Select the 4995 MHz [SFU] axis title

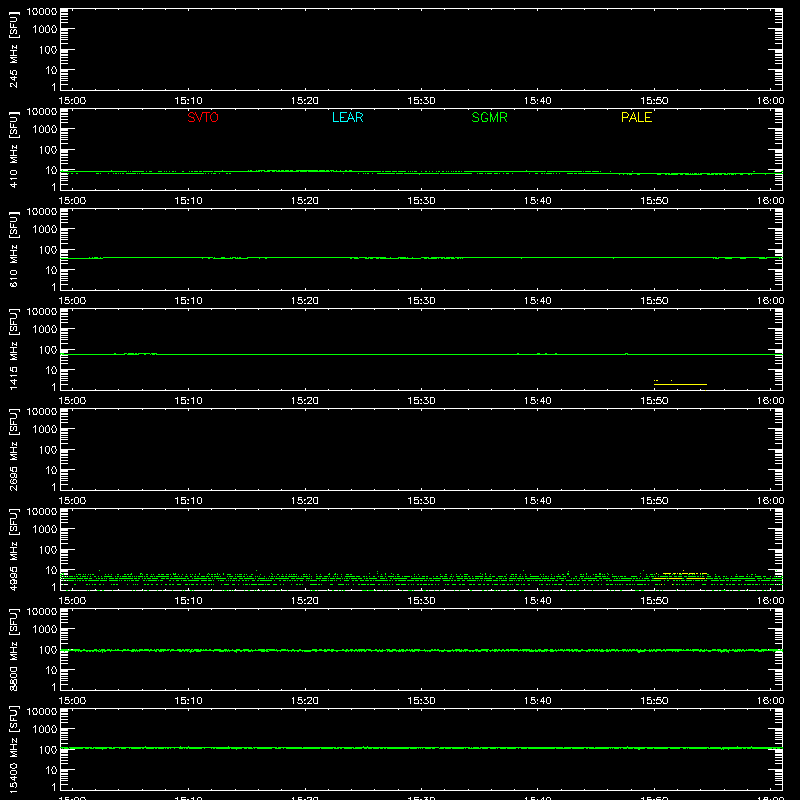(x=13, y=549)
